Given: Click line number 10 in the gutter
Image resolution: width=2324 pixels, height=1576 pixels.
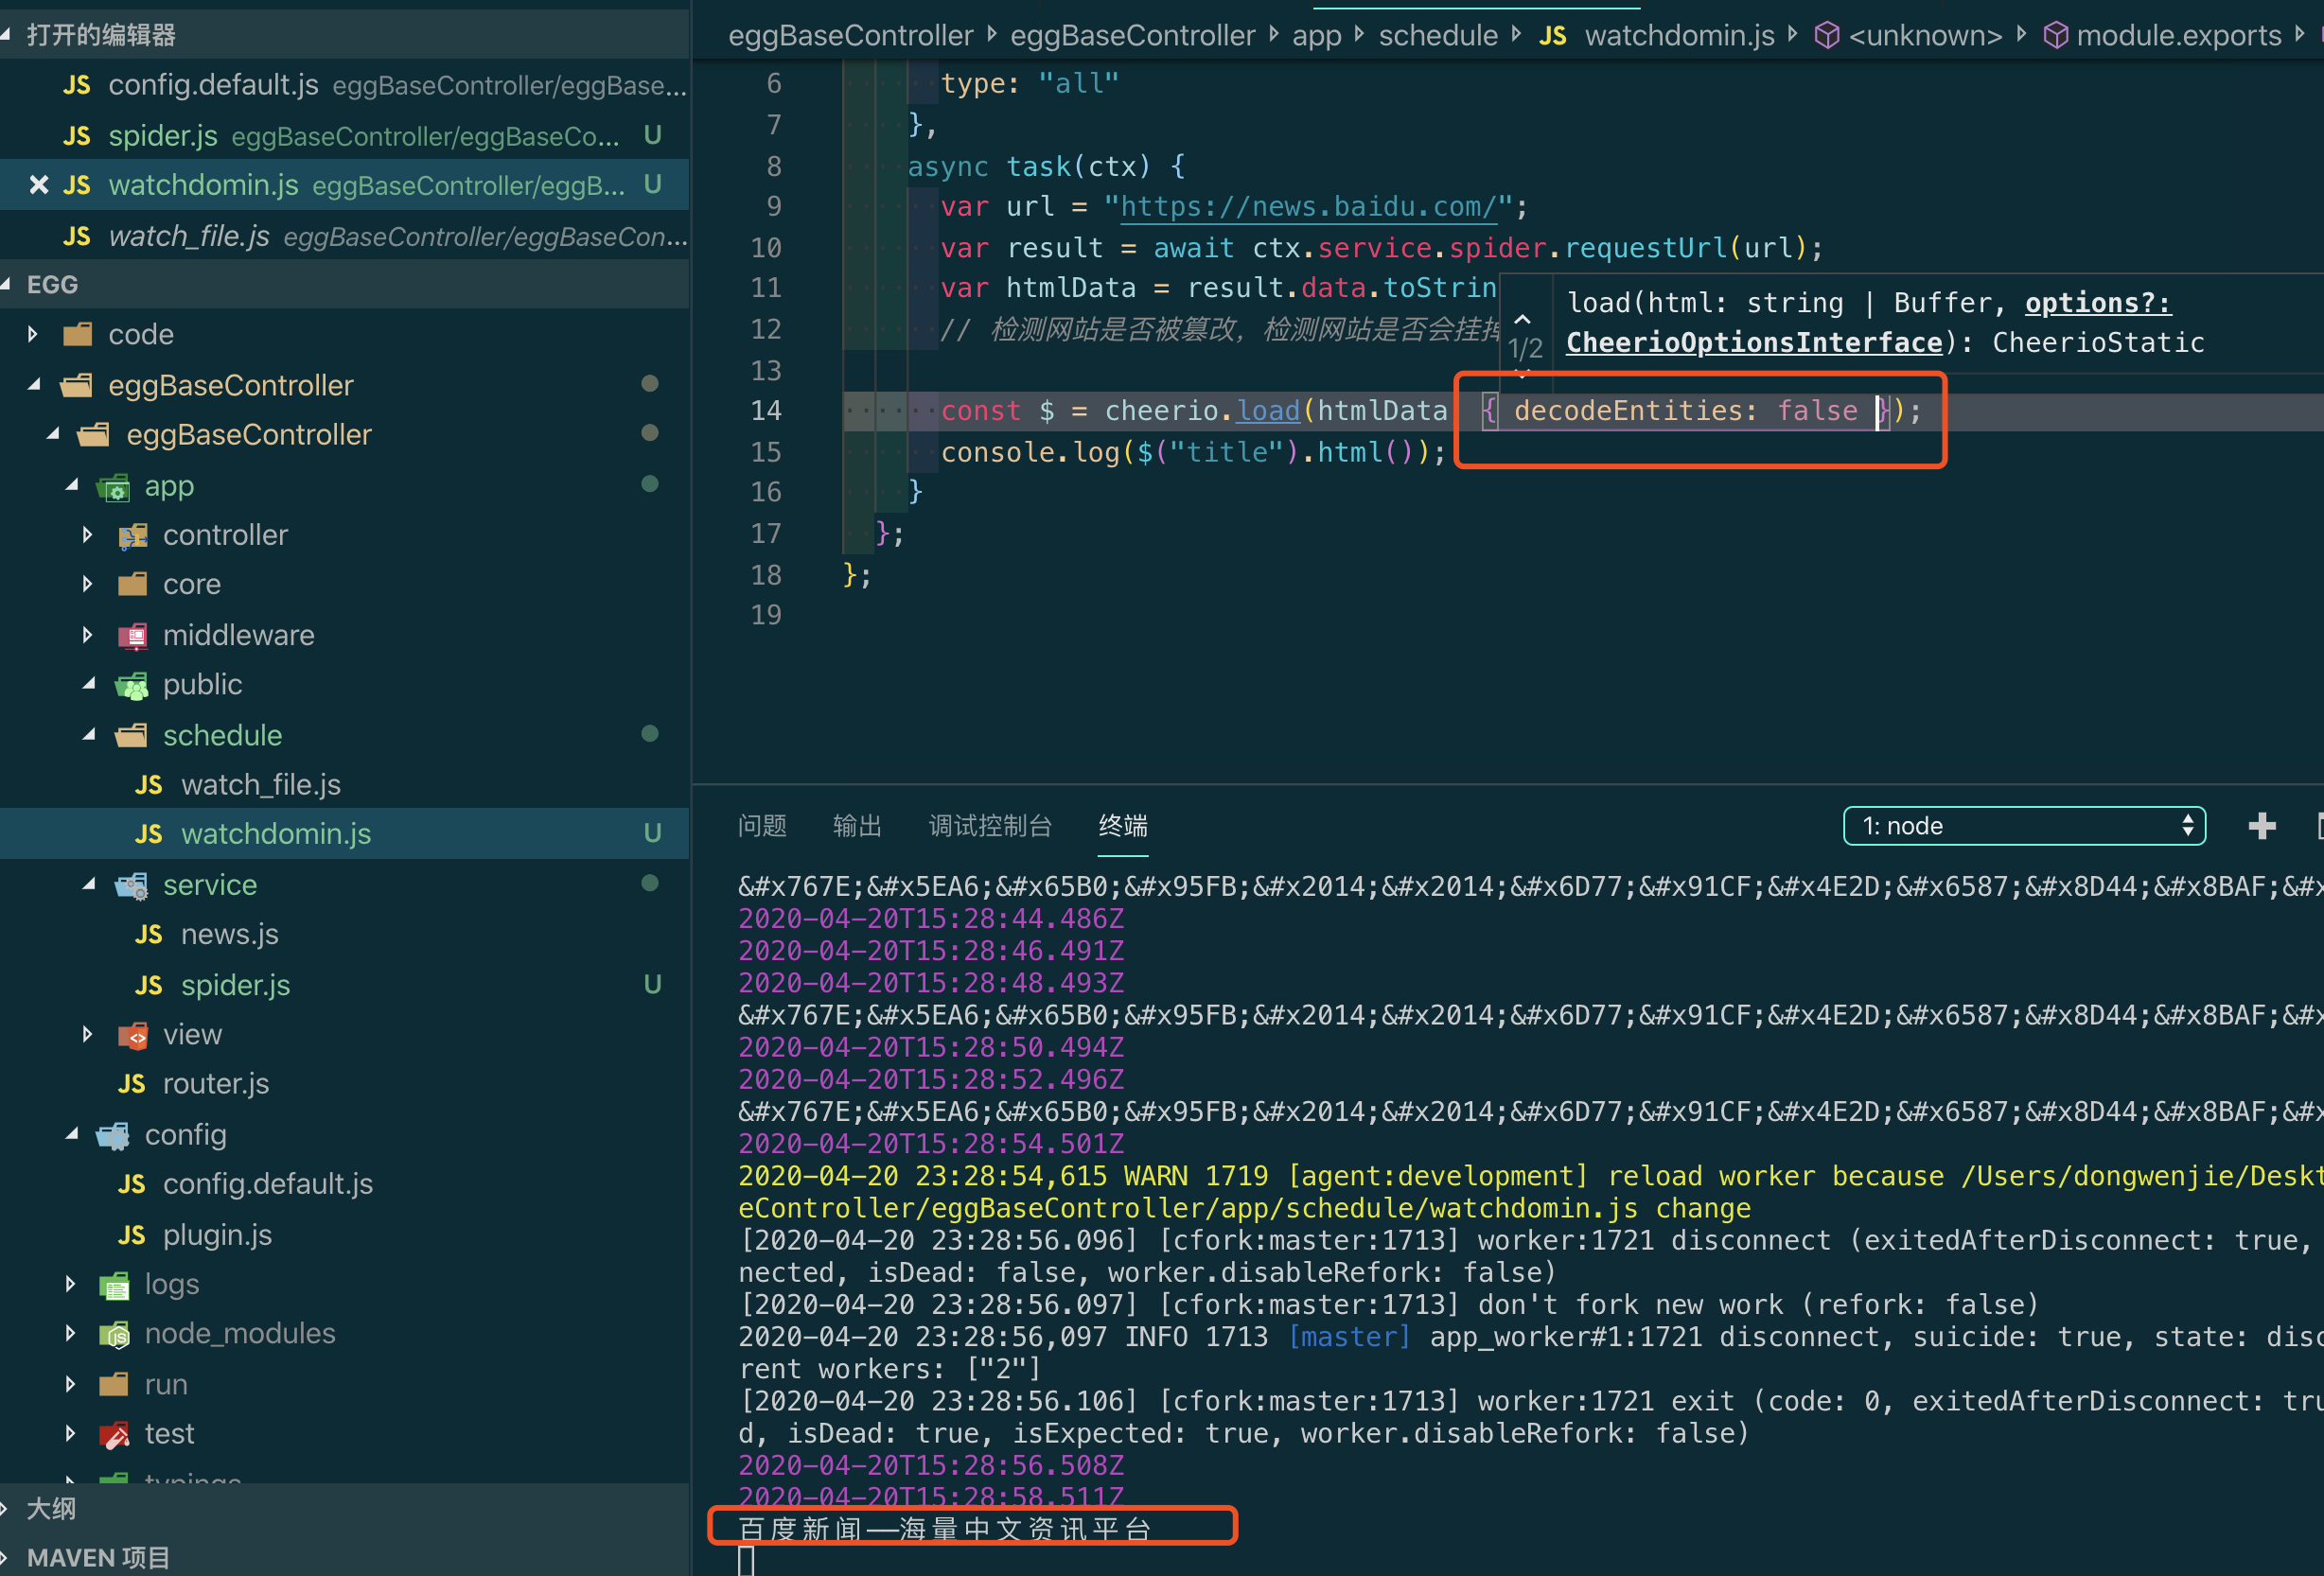Looking at the screenshot, I should tap(766, 248).
